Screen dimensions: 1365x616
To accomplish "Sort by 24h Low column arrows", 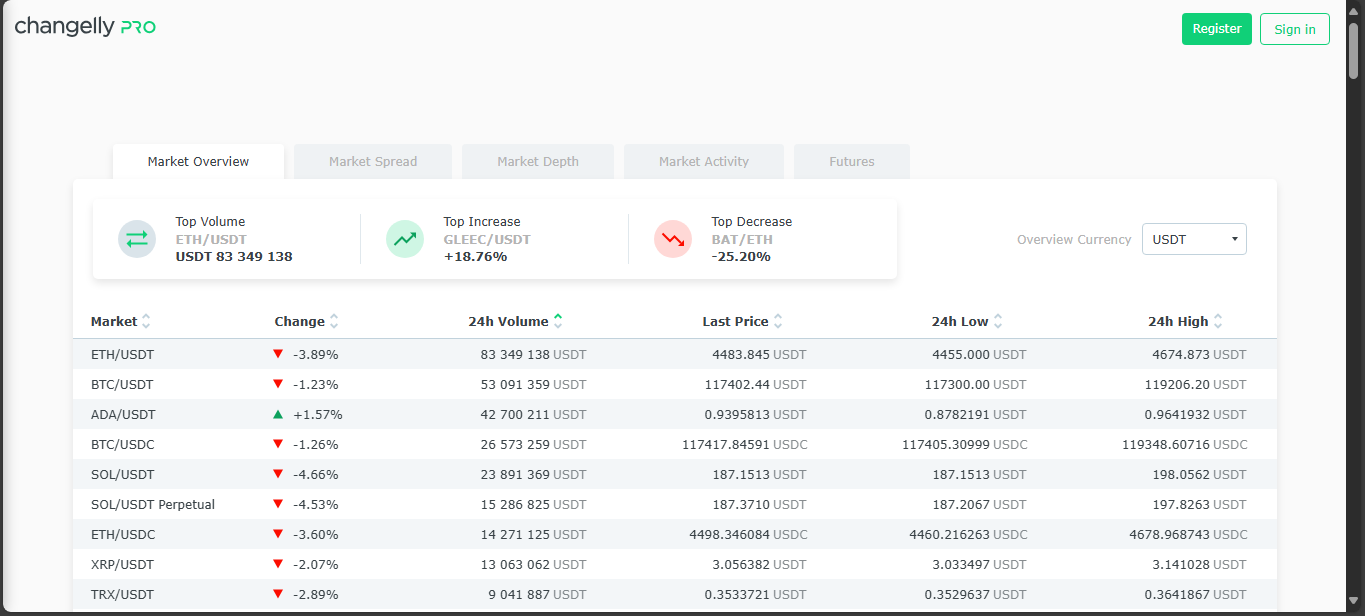I will click(x=998, y=322).
